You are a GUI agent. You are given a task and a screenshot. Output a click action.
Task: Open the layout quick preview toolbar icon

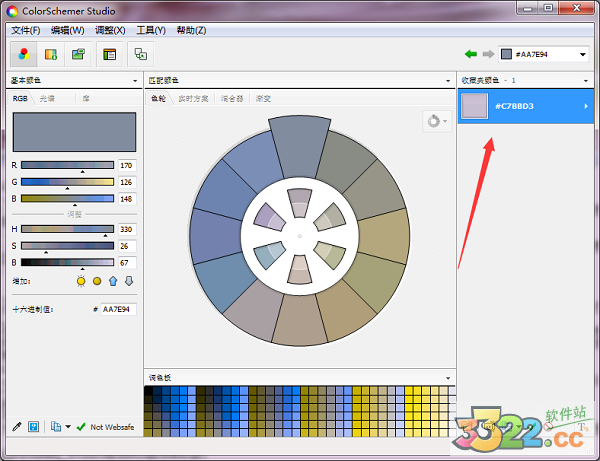pos(109,54)
